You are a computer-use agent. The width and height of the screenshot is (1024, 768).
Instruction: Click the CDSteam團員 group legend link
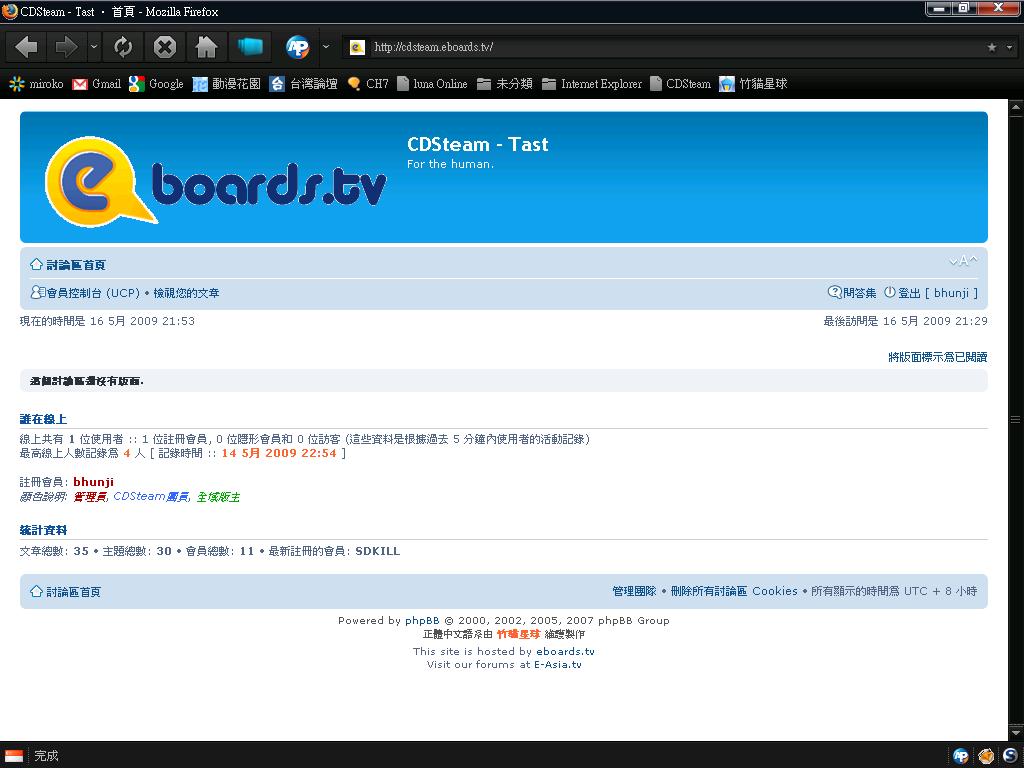151,496
